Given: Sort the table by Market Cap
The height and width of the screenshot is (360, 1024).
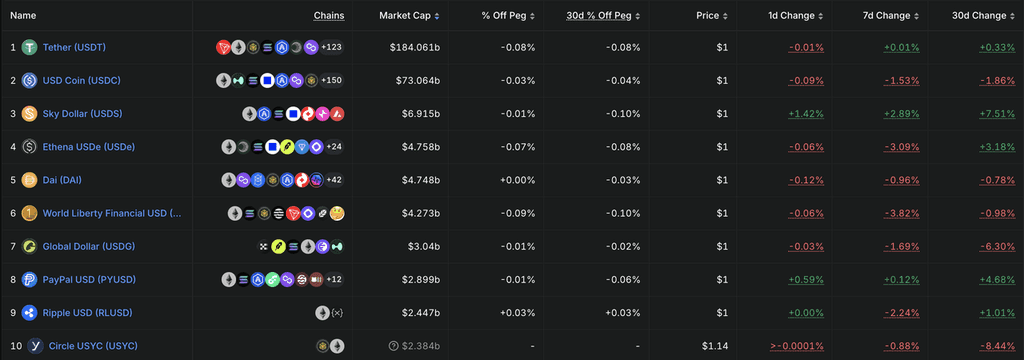Looking at the screenshot, I should coord(409,16).
